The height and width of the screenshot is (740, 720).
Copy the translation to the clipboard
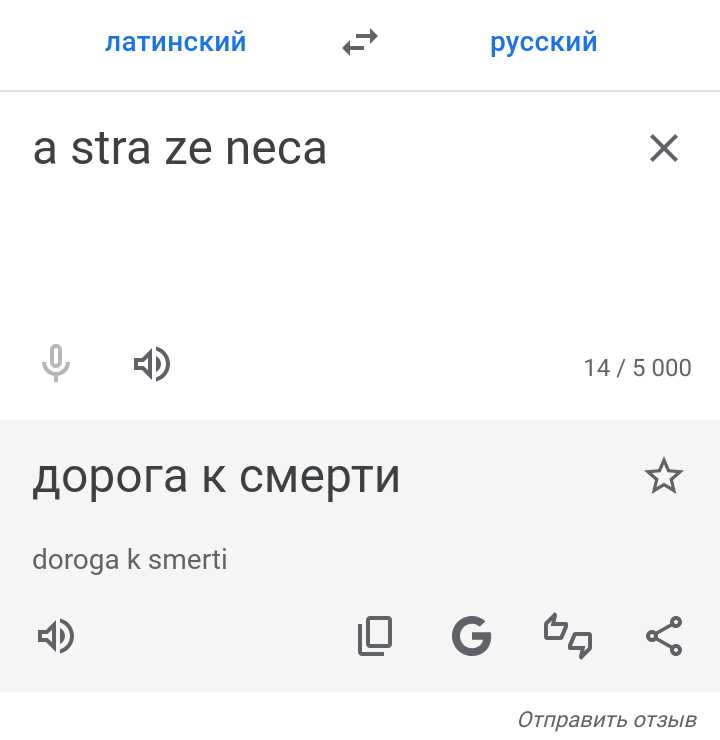tap(375, 636)
